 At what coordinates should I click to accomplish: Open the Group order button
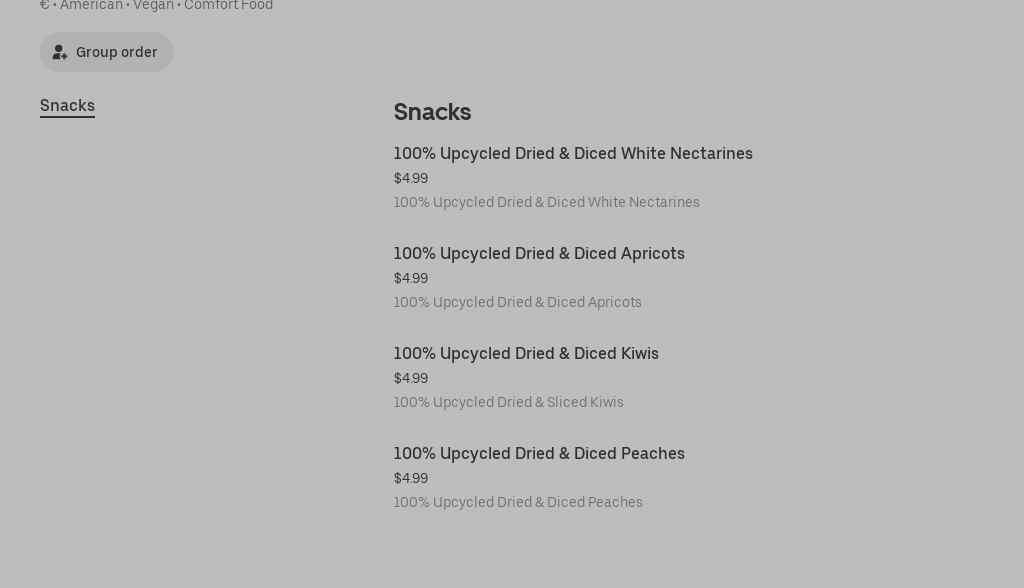coord(106,52)
